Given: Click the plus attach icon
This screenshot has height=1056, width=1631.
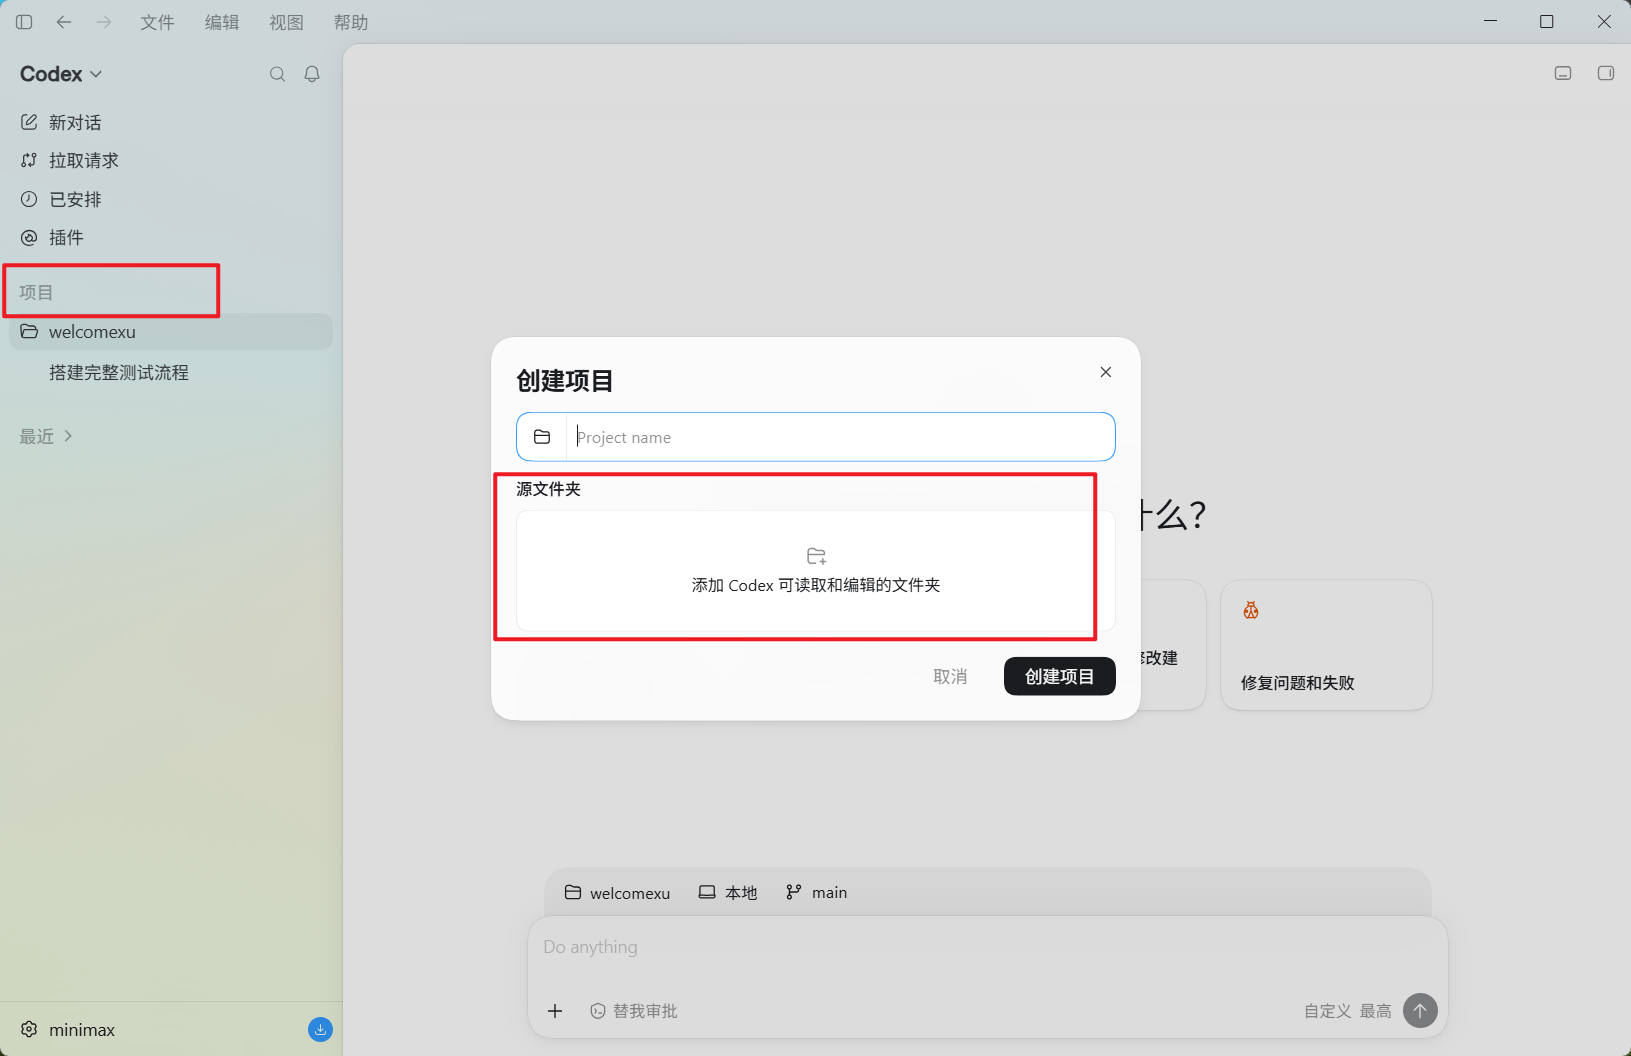Looking at the screenshot, I should (x=555, y=1011).
